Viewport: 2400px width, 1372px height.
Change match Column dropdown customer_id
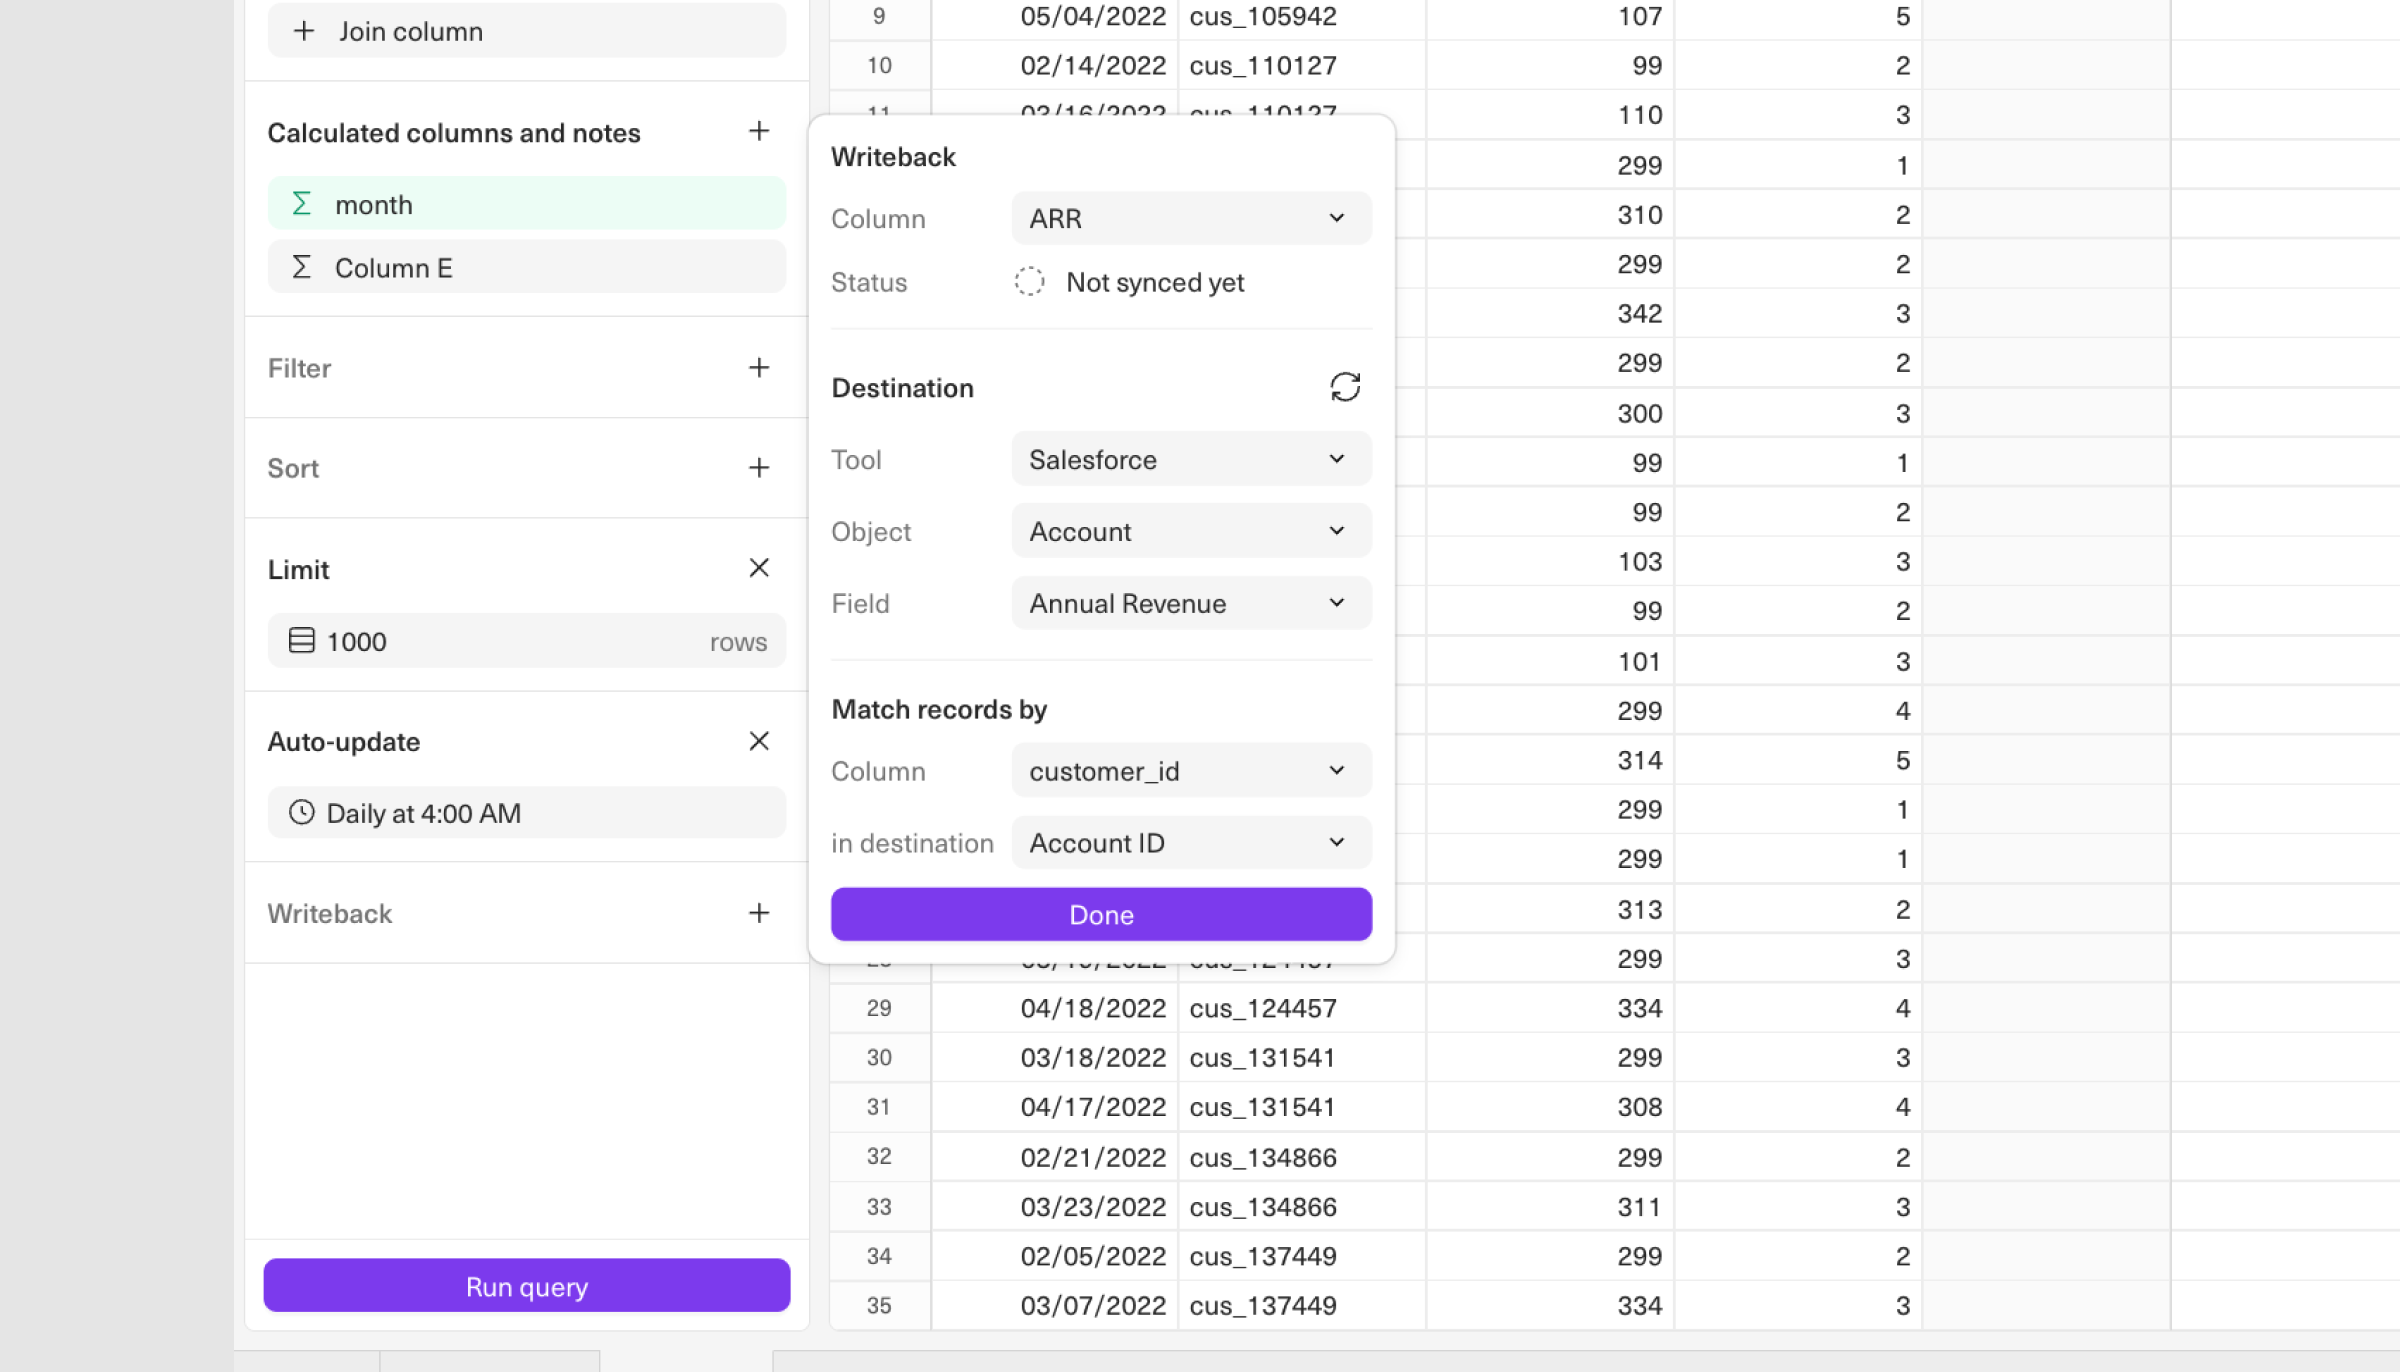(1190, 771)
